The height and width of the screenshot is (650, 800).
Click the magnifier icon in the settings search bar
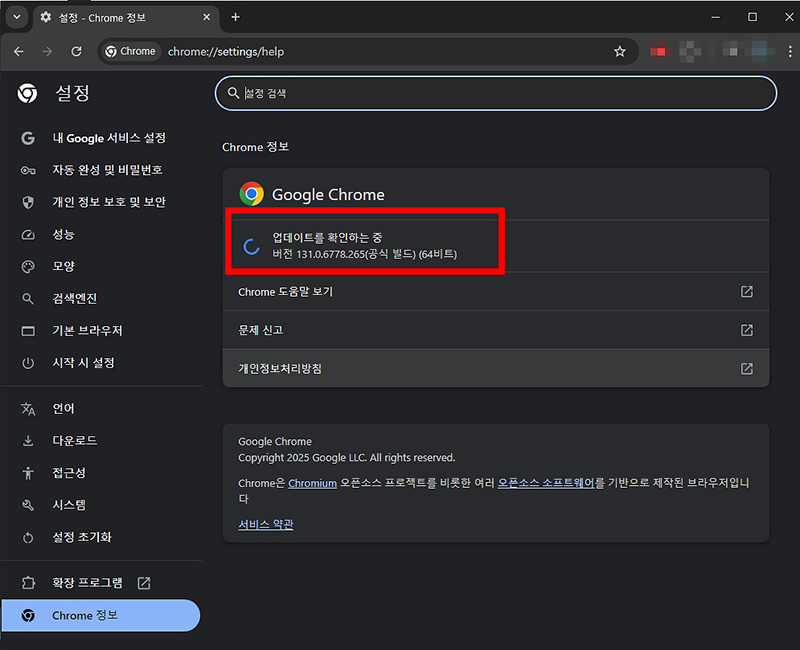232,93
